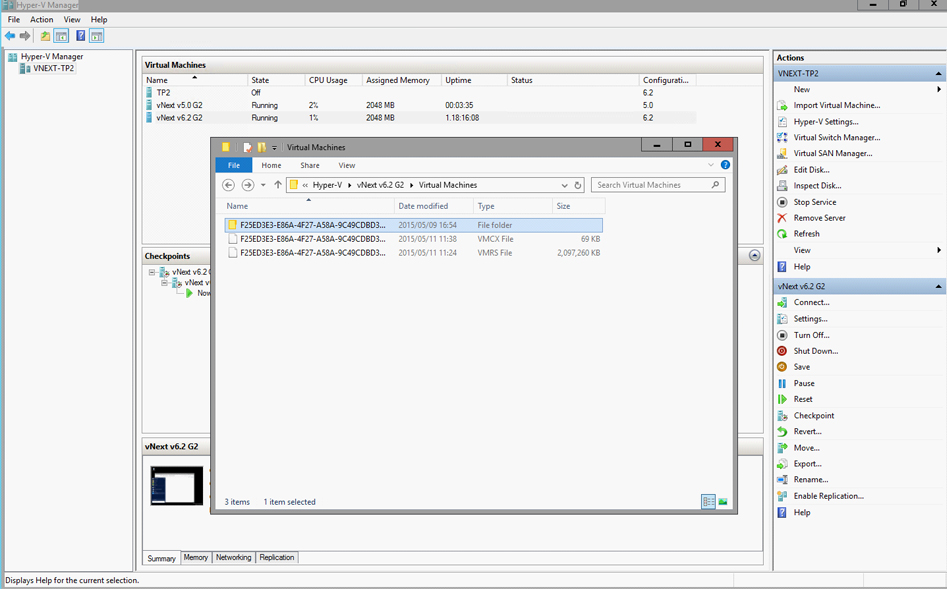Open the Explorer blue File tab
The height and width of the screenshot is (589, 947).
234,166
